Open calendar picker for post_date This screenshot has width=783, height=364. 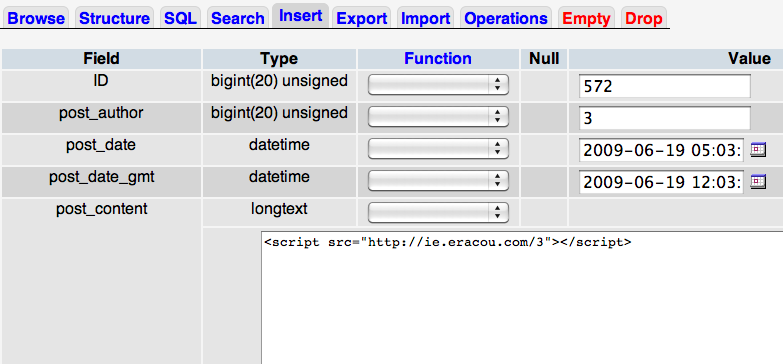pyautogui.click(x=758, y=150)
